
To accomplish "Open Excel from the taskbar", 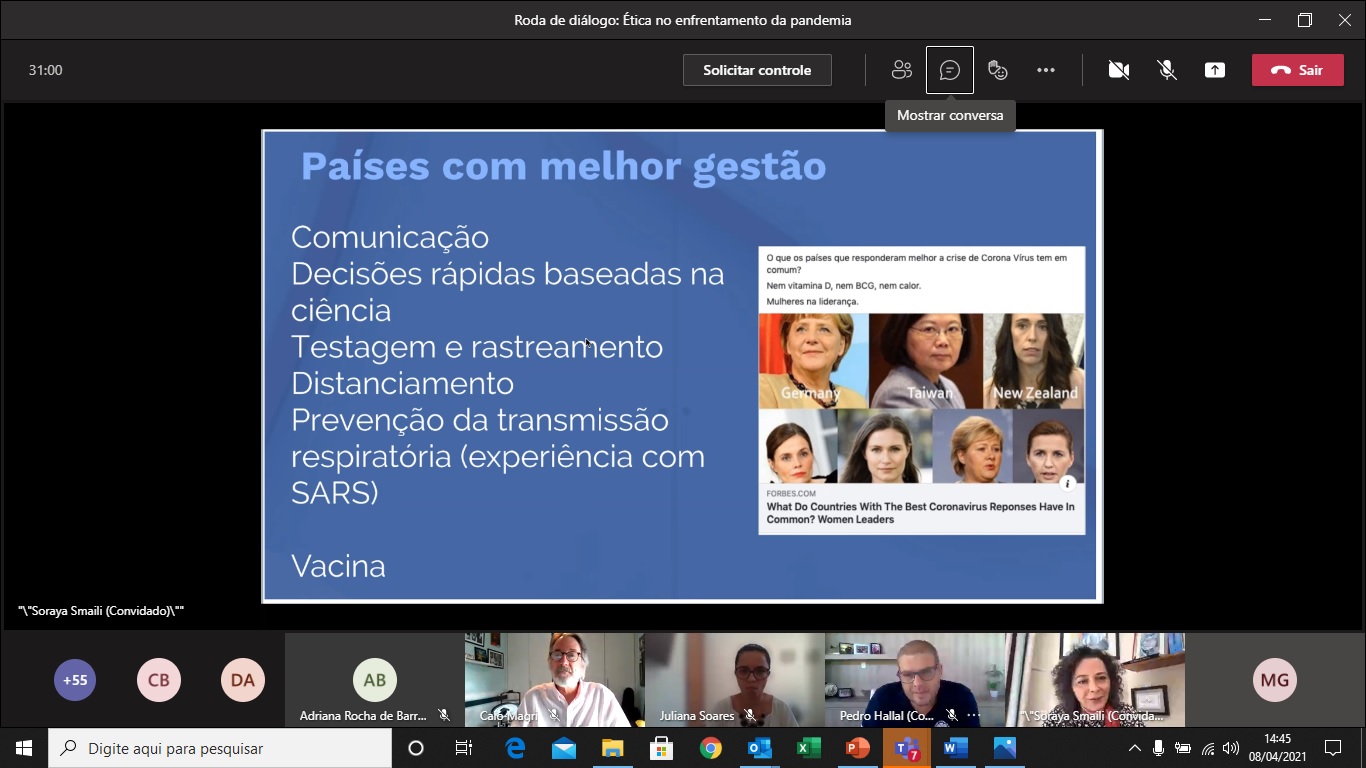I will click(x=808, y=748).
